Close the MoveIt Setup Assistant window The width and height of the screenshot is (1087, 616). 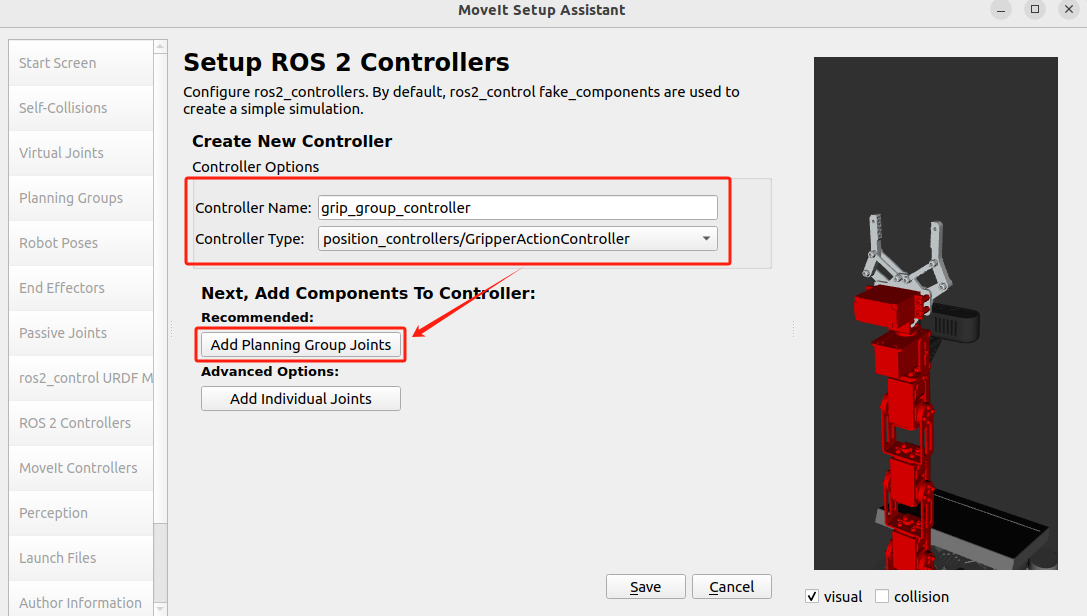pos(1069,10)
